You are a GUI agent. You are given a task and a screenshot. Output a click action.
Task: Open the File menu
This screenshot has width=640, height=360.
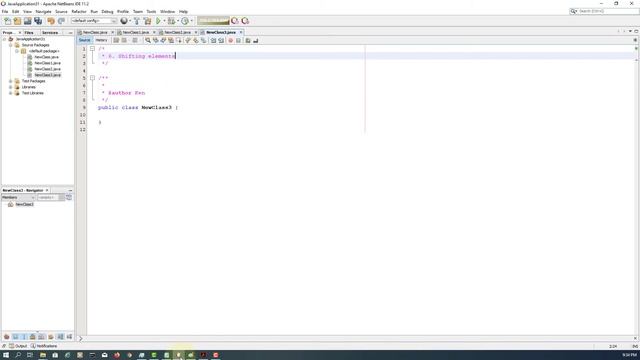pos(5,11)
